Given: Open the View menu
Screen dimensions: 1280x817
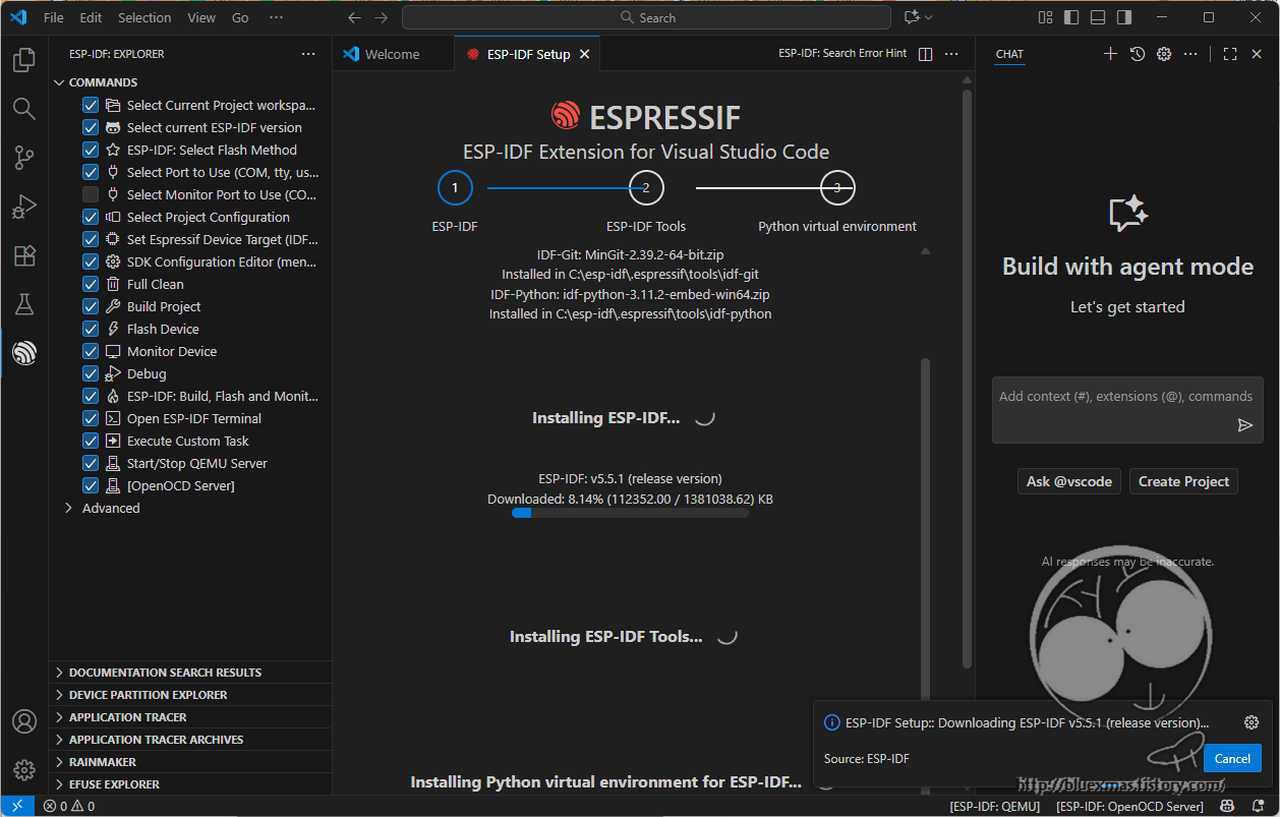Looking at the screenshot, I should pos(201,18).
